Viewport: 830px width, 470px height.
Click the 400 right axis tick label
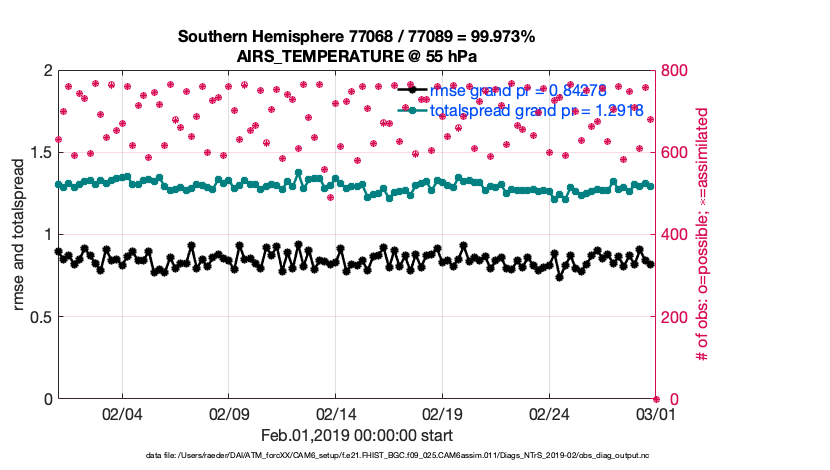click(675, 235)
